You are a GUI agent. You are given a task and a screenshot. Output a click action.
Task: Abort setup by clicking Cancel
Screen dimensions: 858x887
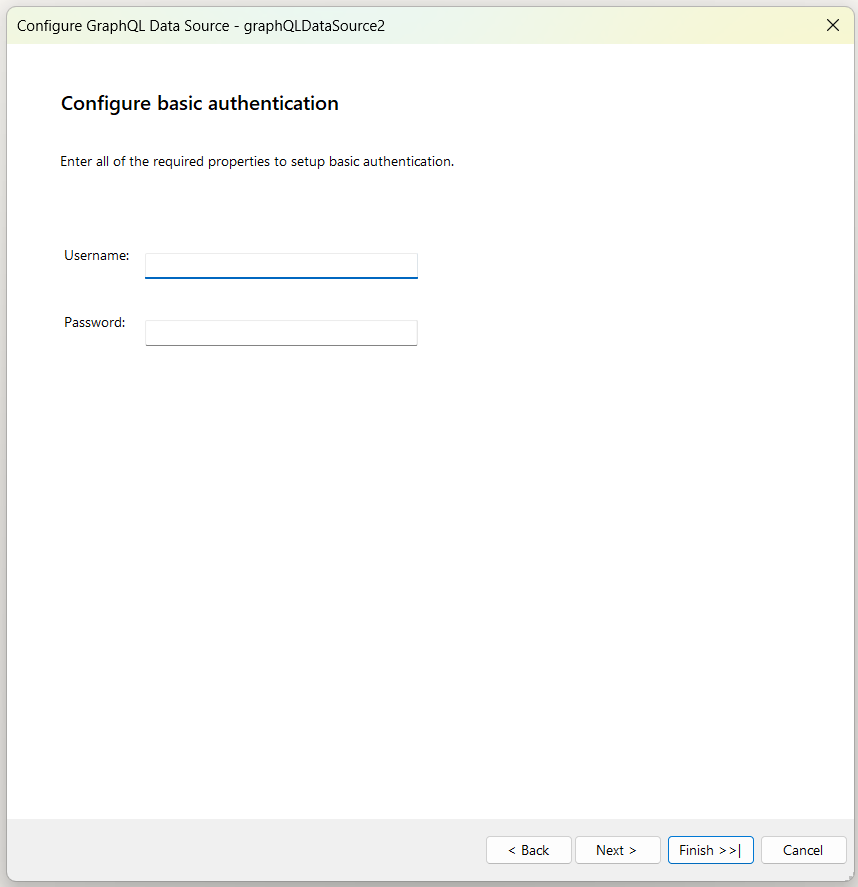click(x=803, y=849)
